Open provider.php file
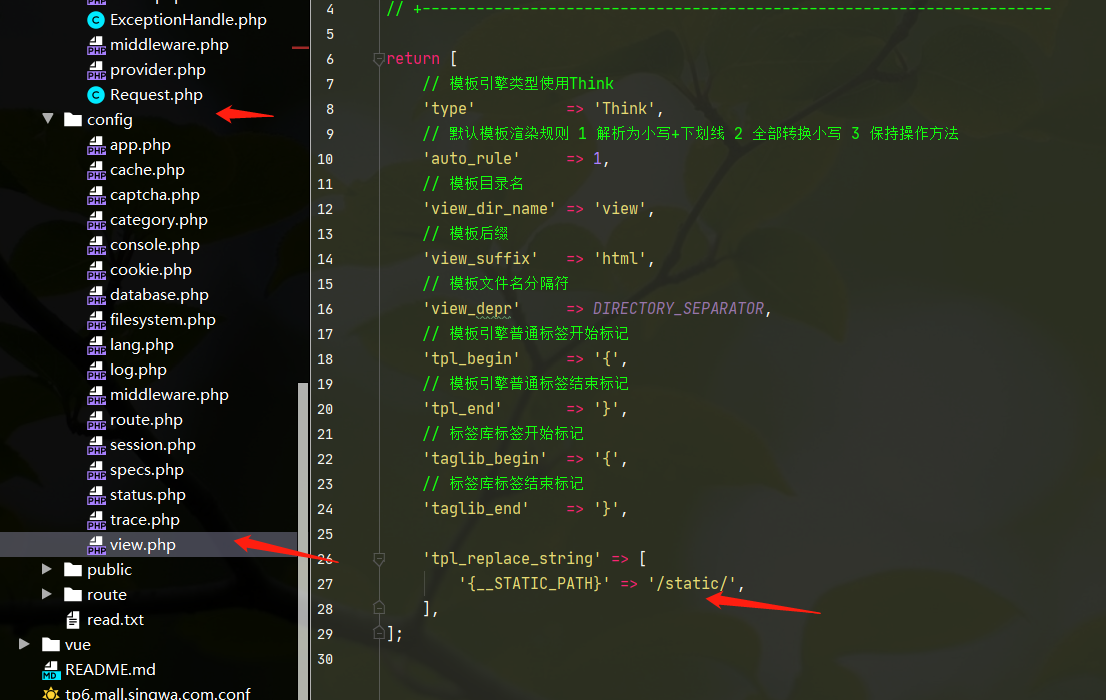The height and width of the screenshot is (700, 1106). 157,70
